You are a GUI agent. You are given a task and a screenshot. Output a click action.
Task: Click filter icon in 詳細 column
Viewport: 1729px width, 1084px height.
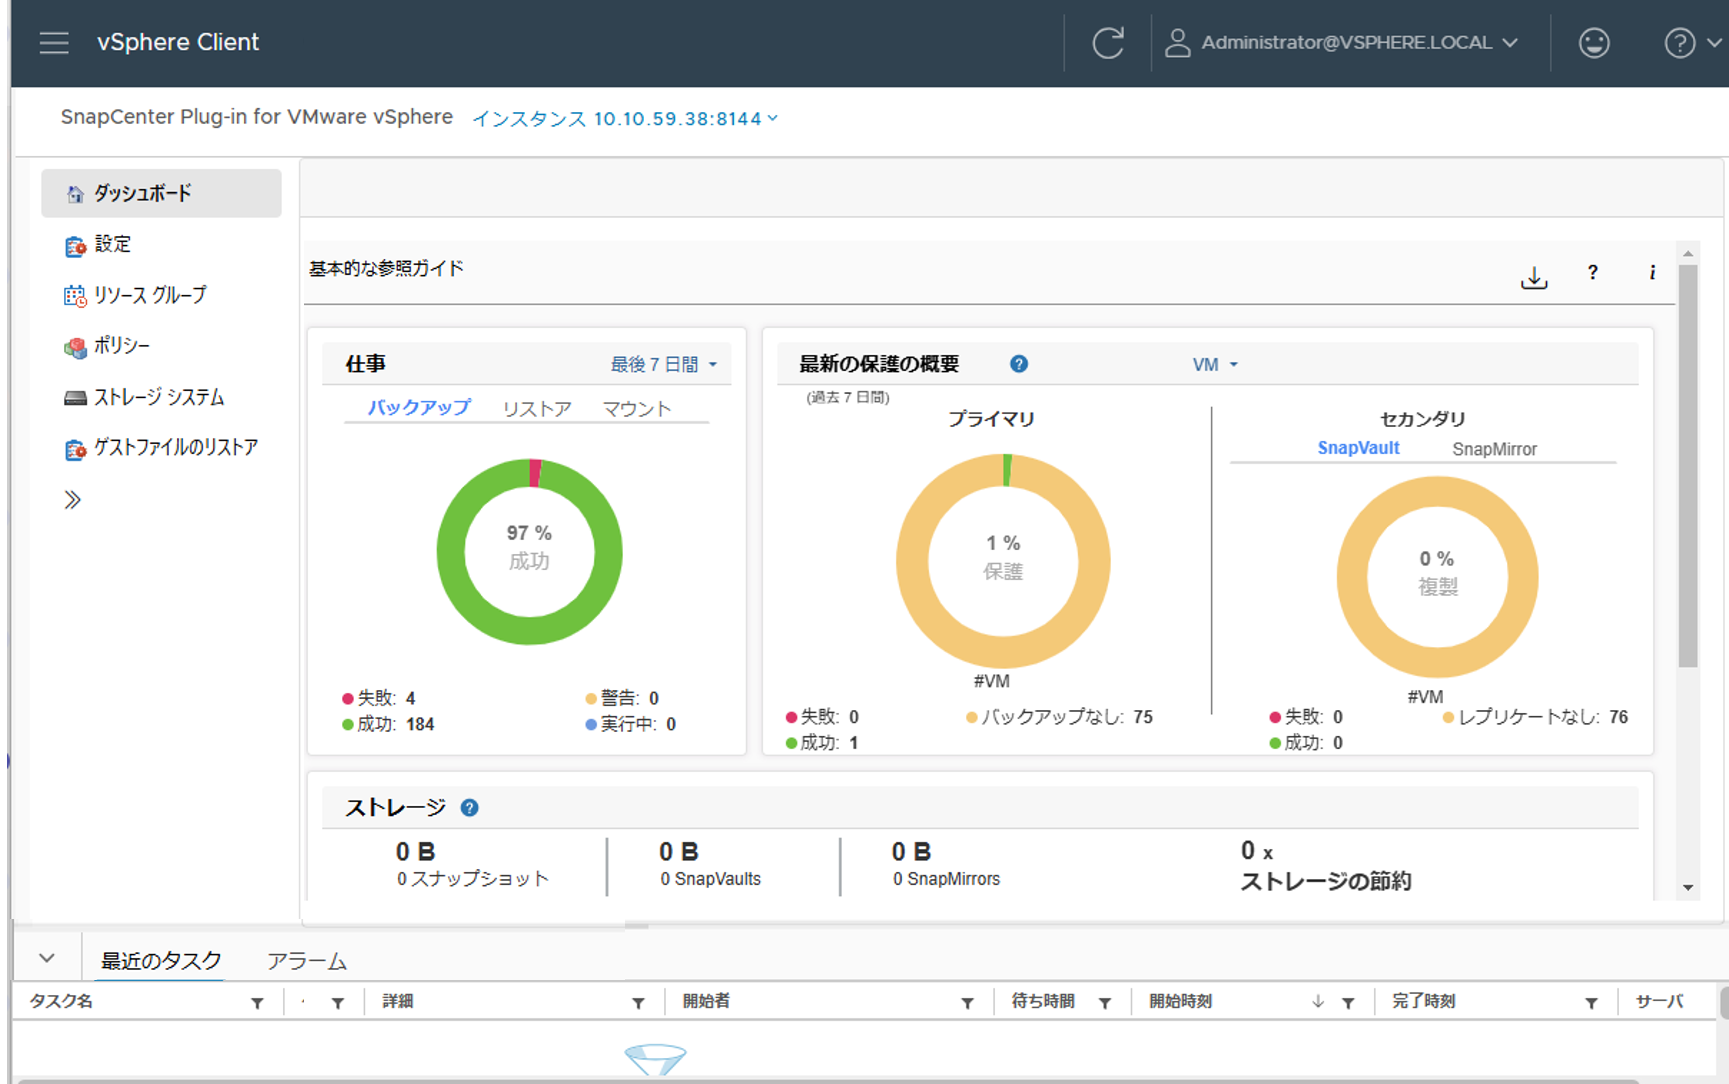click(638, 1003)
